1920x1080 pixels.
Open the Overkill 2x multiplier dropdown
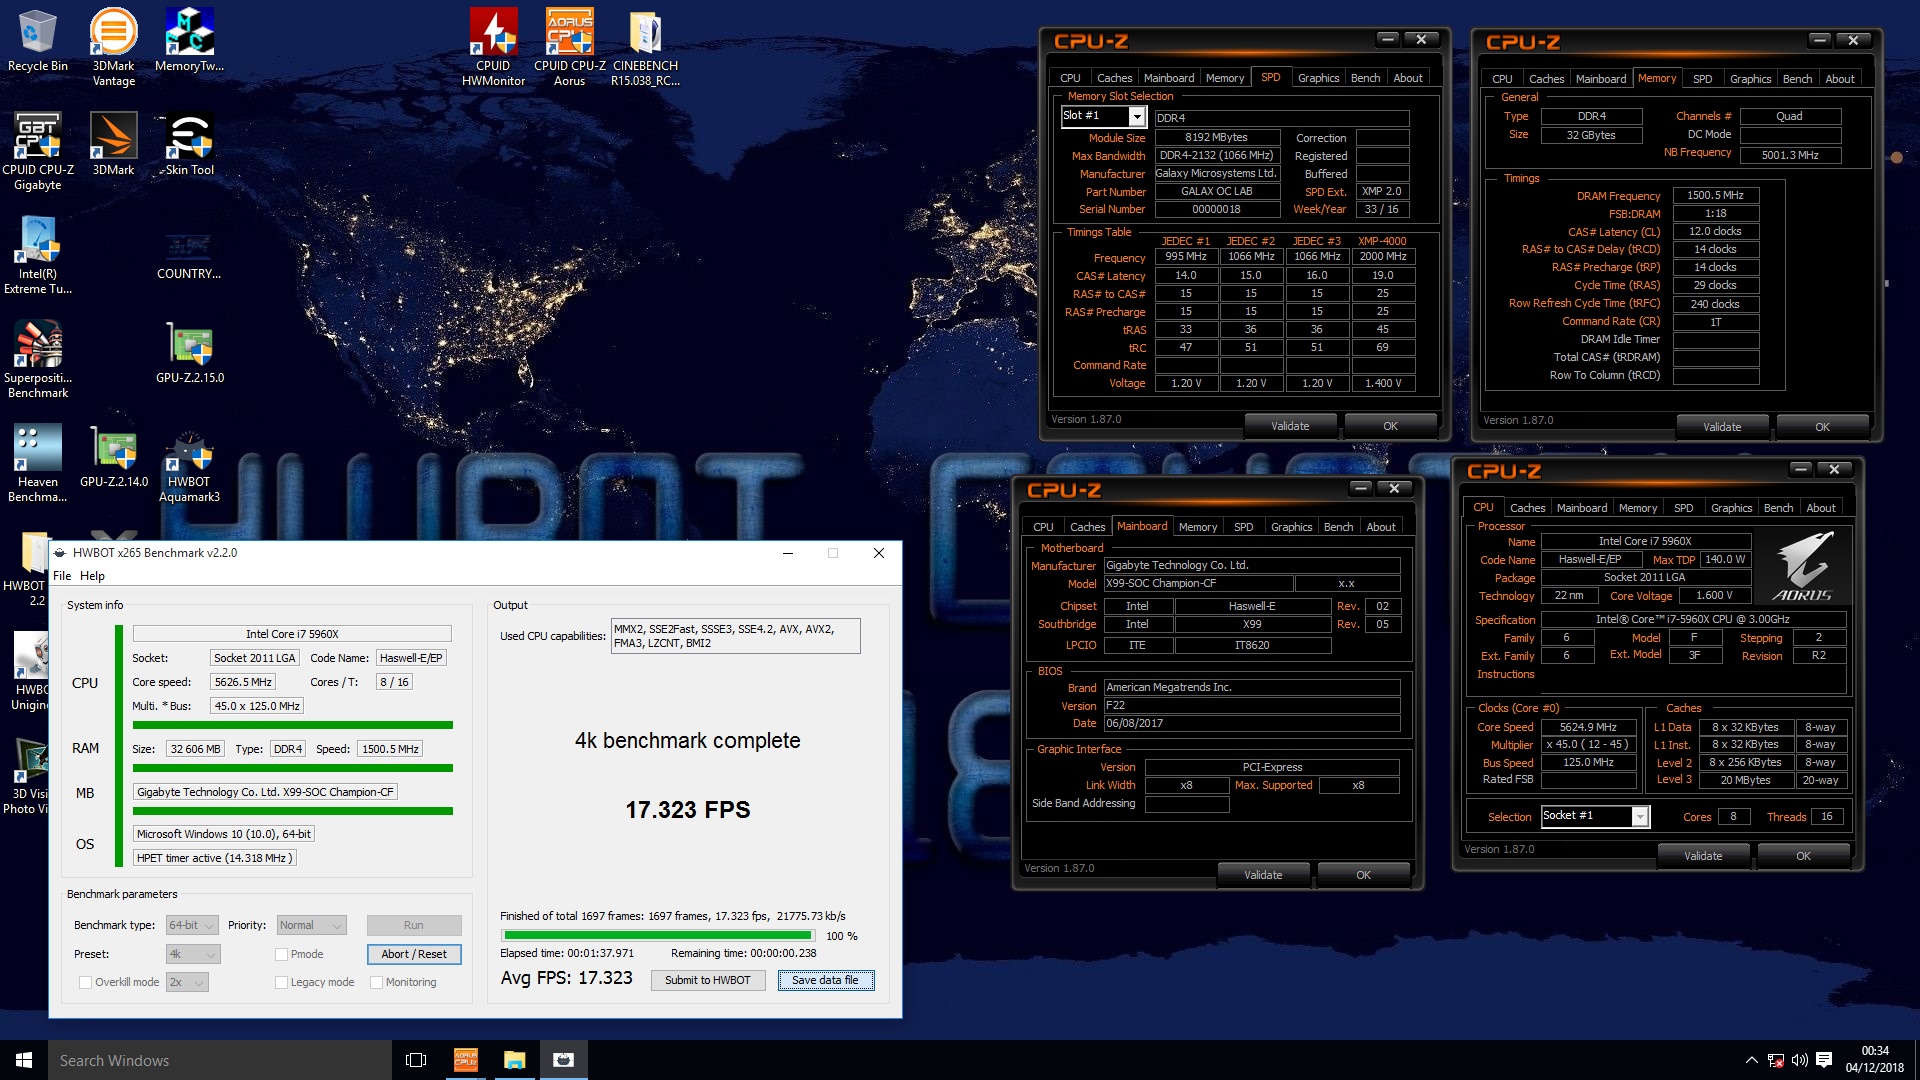pyautogui.click(x=187, y=982)
